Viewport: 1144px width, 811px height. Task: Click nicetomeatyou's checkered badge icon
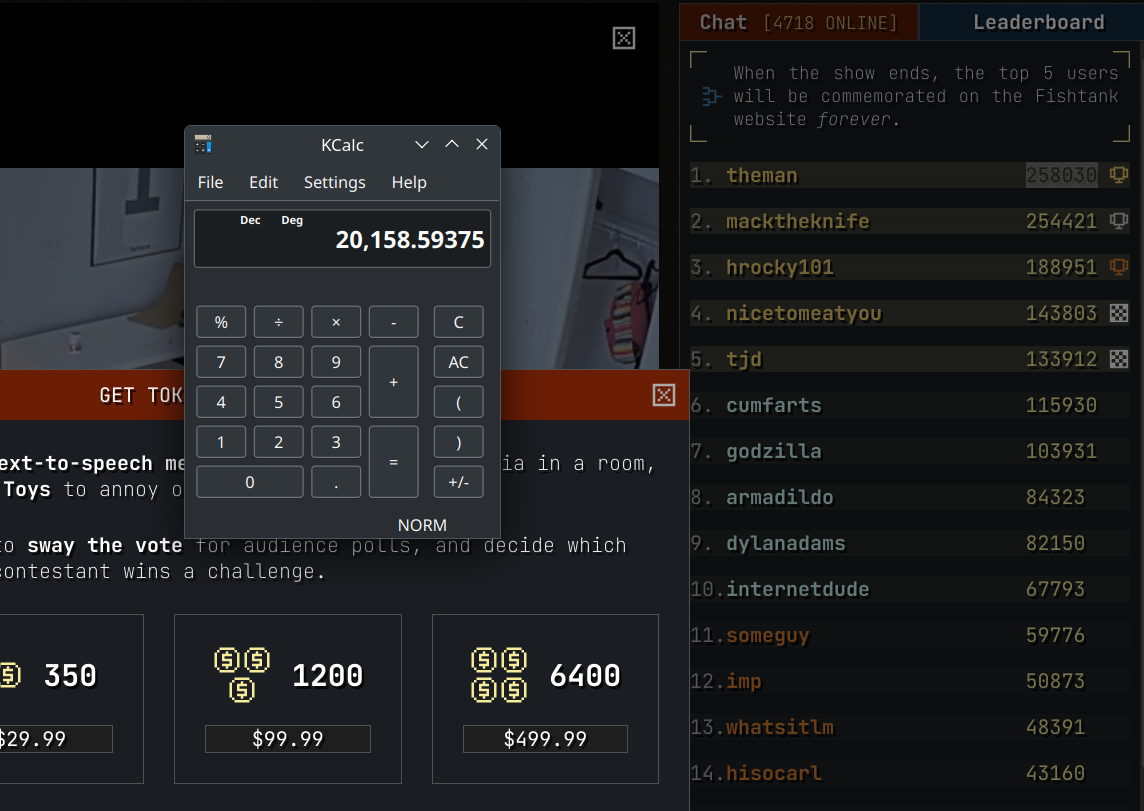pyautogui.click(x=1118, y=313)
